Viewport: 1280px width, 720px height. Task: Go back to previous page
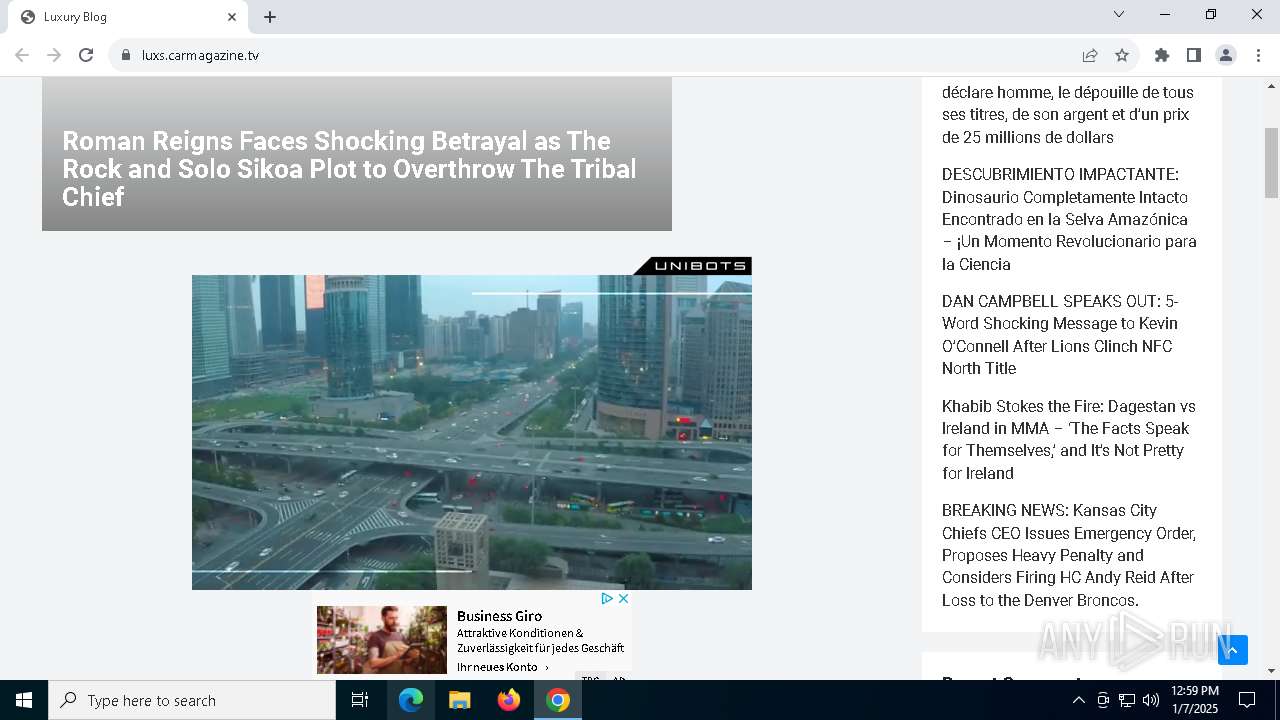22,55
